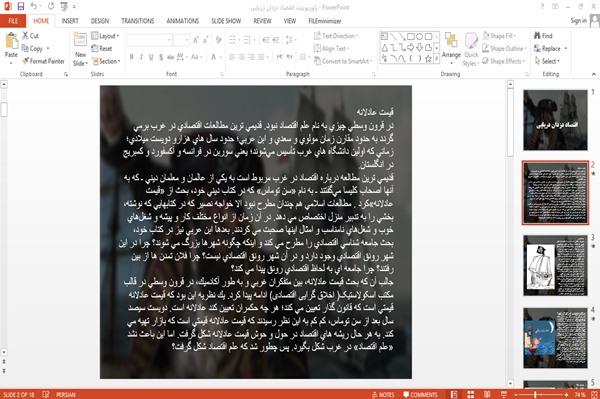Reset the slide layout
The width and height of the screenshot is (600, 399).
point(102,49)
